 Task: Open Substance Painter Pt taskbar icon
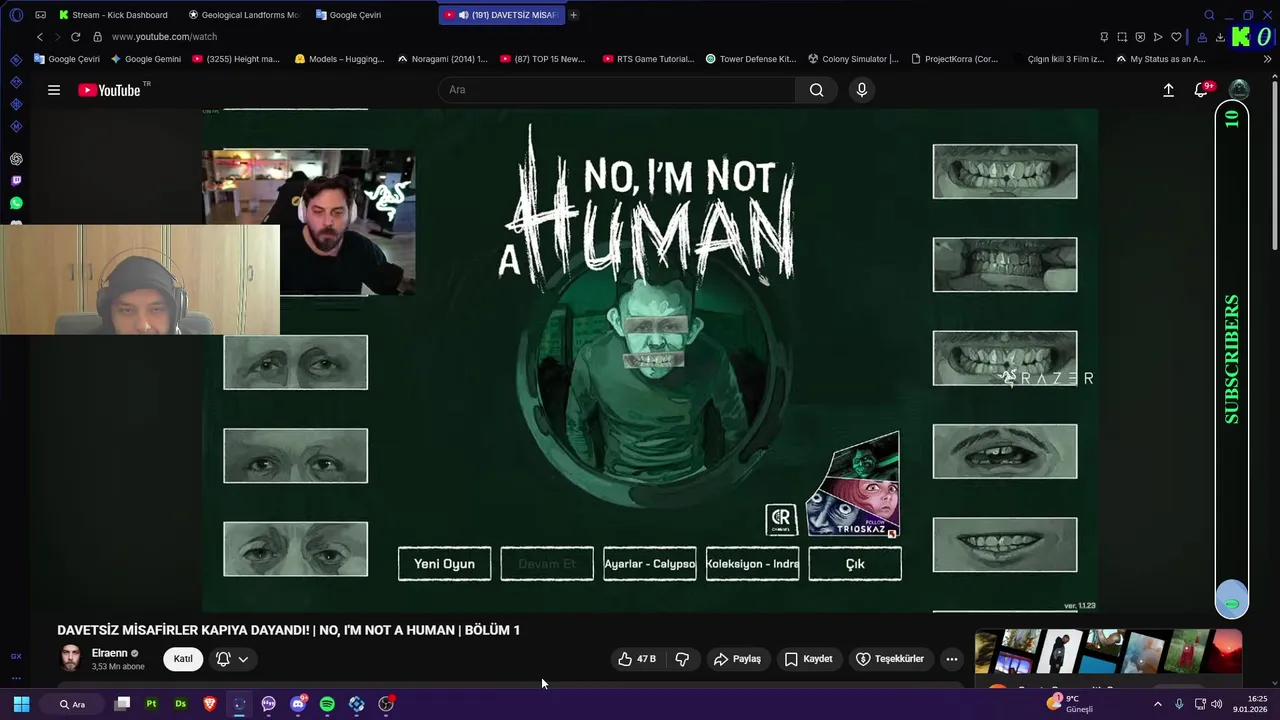click(151, 704)
